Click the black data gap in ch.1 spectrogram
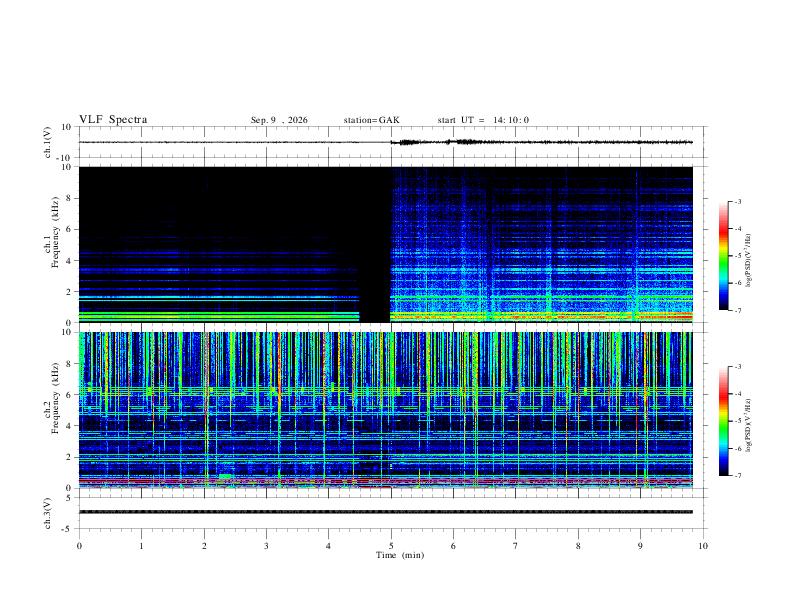 (374, 244)
